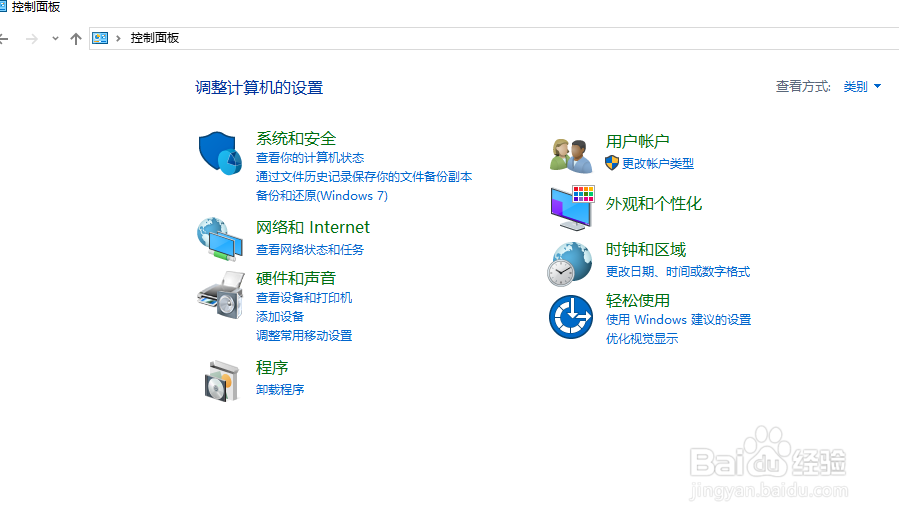Click 使用 Windows 建议的设置 link
The width and height of the screenshot is (899, 522).
pos(678,320)
